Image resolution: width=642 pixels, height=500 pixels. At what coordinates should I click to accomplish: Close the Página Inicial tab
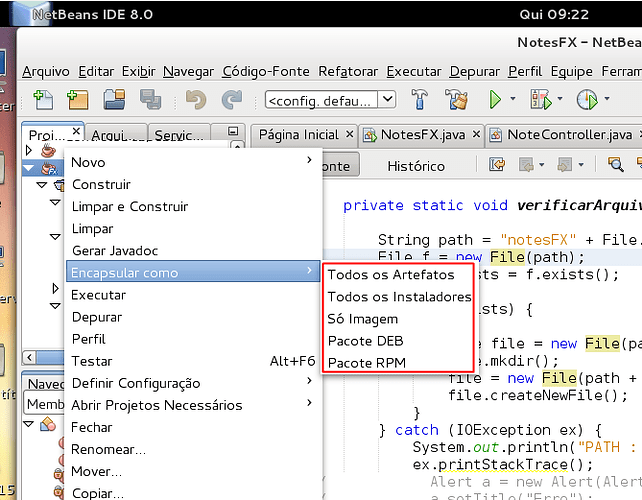pos(349,134)
